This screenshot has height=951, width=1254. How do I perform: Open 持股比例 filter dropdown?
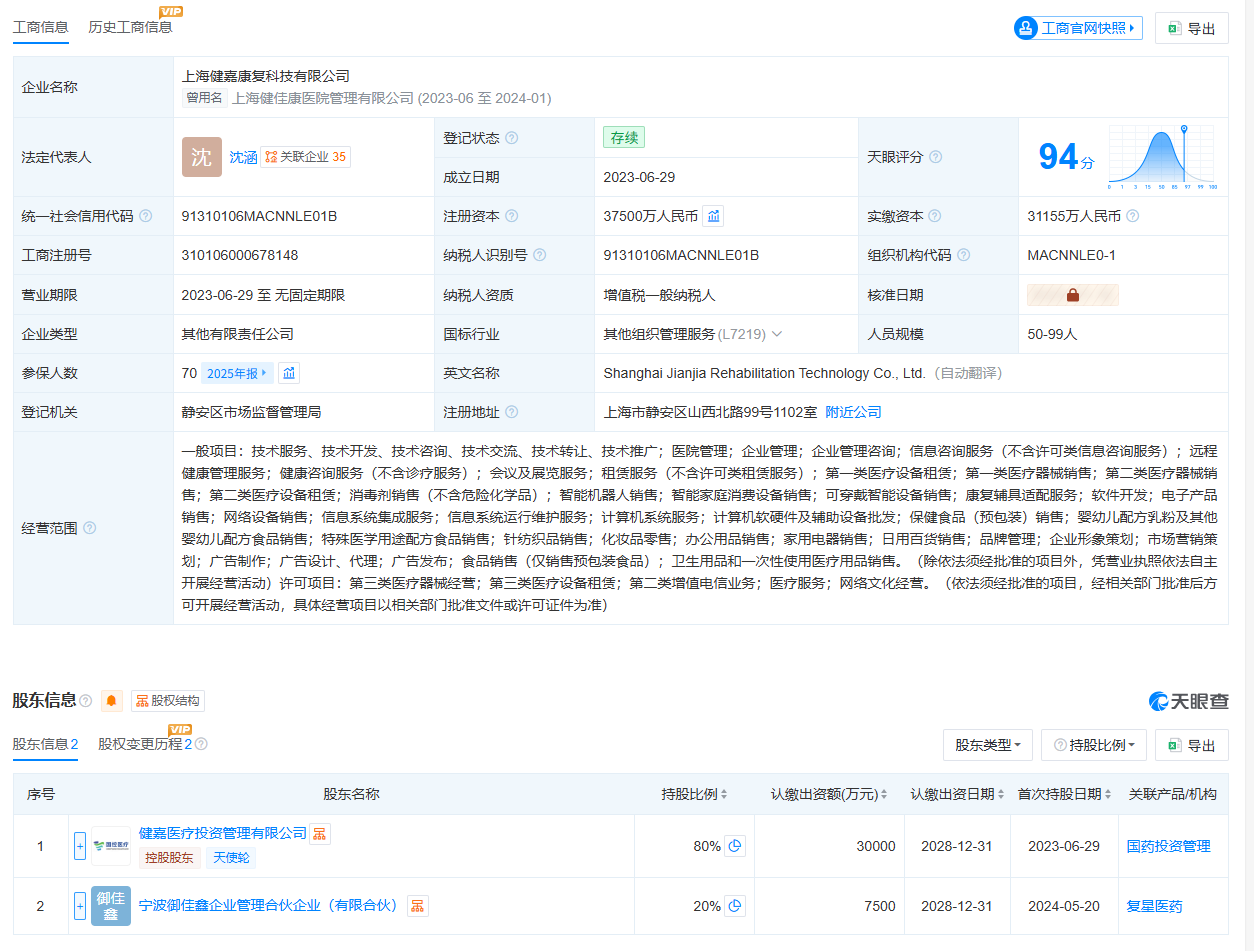pos(1094,745)
